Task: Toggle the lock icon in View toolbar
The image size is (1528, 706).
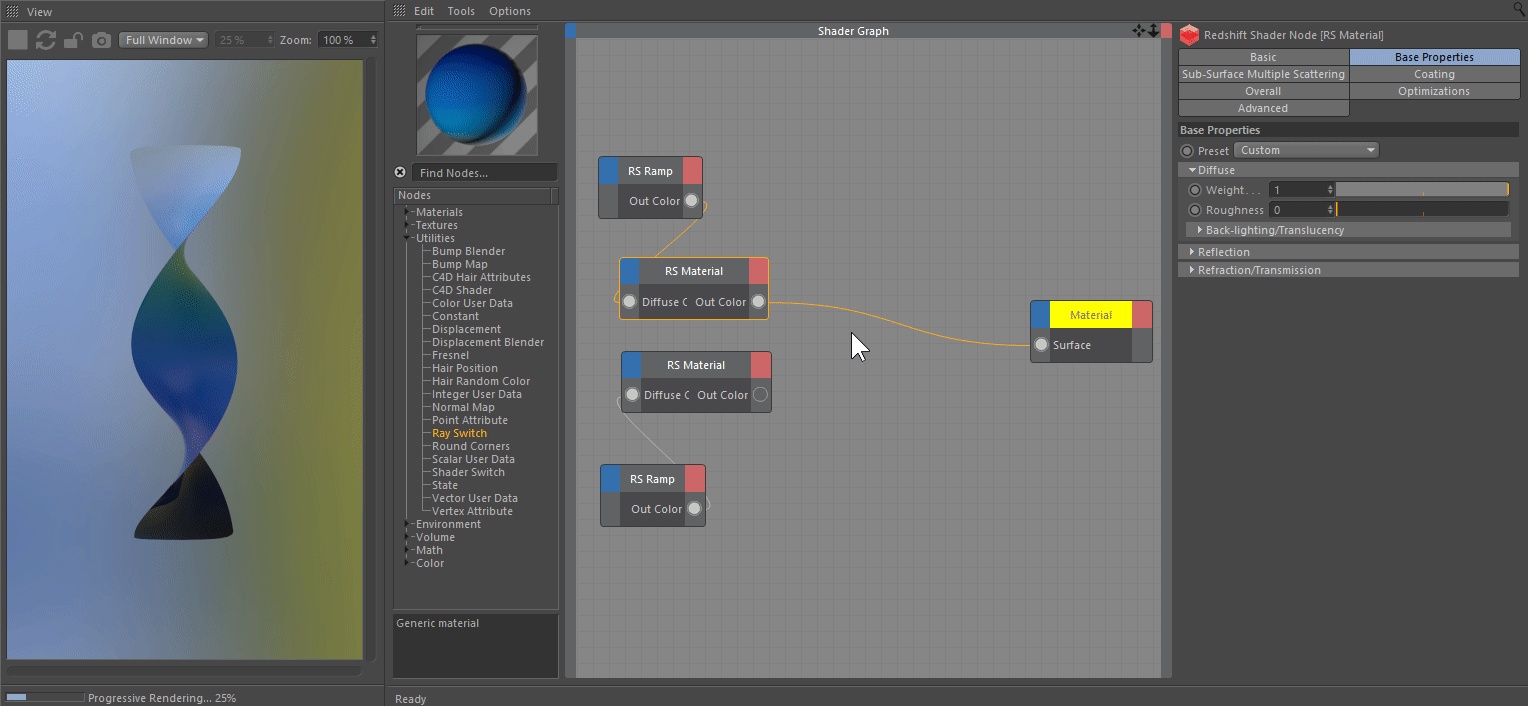Action: pos(73,40)
